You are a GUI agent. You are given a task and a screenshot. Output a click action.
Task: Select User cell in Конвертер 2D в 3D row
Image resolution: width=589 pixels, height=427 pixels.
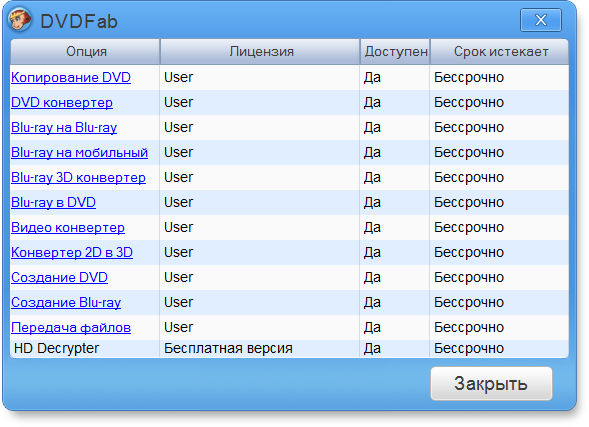click(260, 252)
